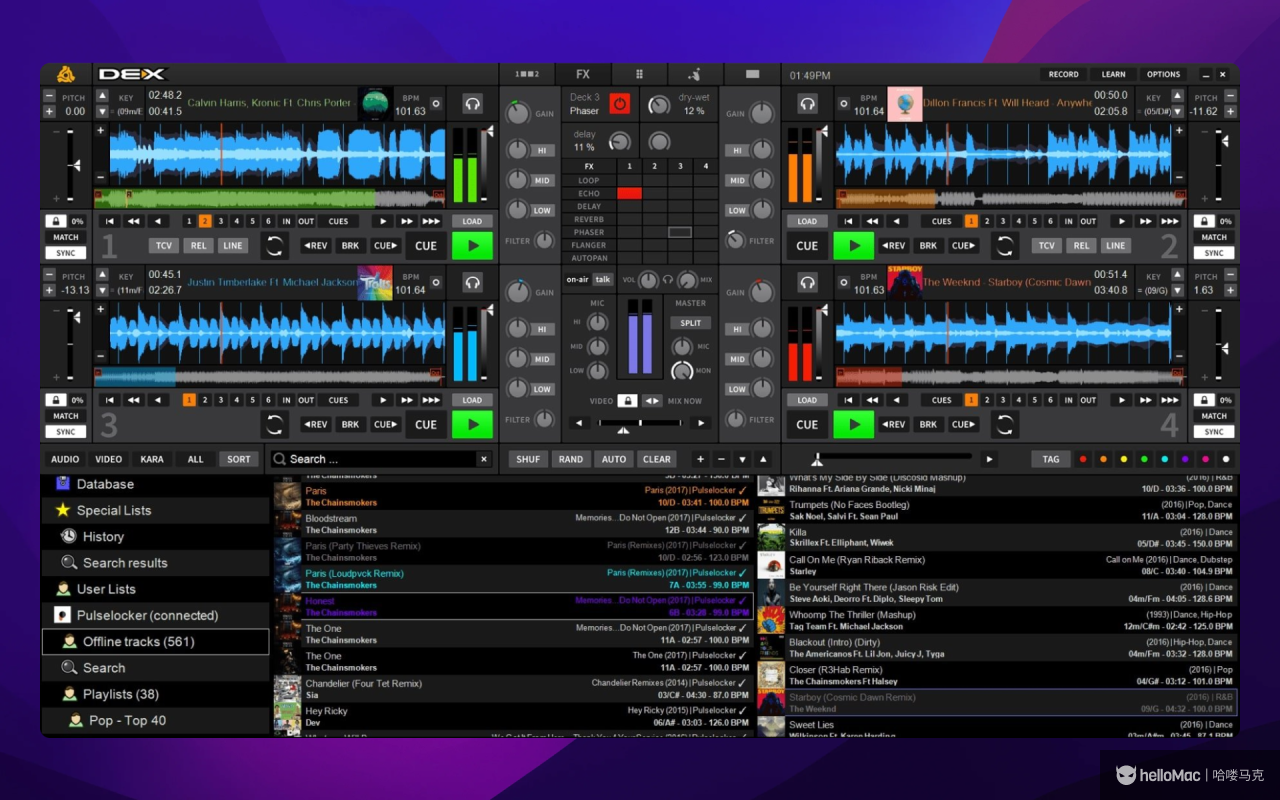Jump to track start on deck 1
Viewport: 1280px width, 800px height.
point(109,221)
